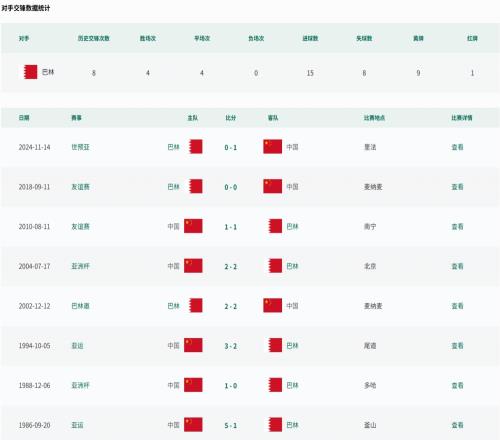Open 查看 details for the 2018-09-11 match

(457, 187)
